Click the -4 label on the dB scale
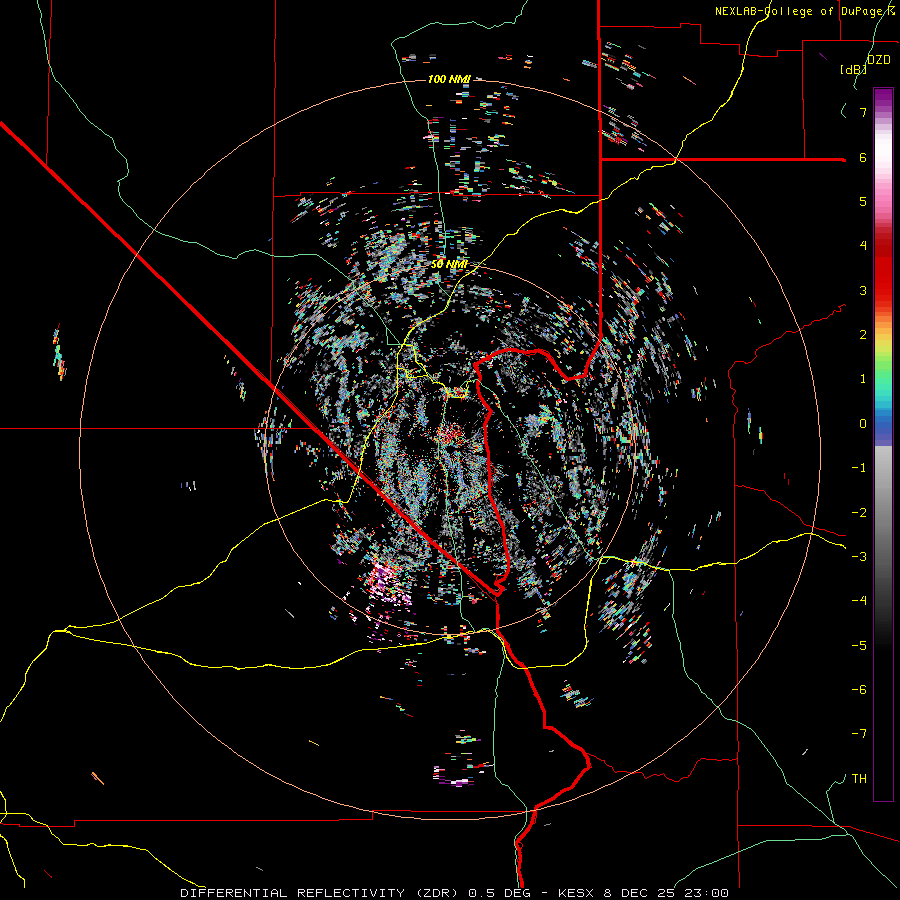The width and height of the screenshot is (900, 900). click(859, 600)
